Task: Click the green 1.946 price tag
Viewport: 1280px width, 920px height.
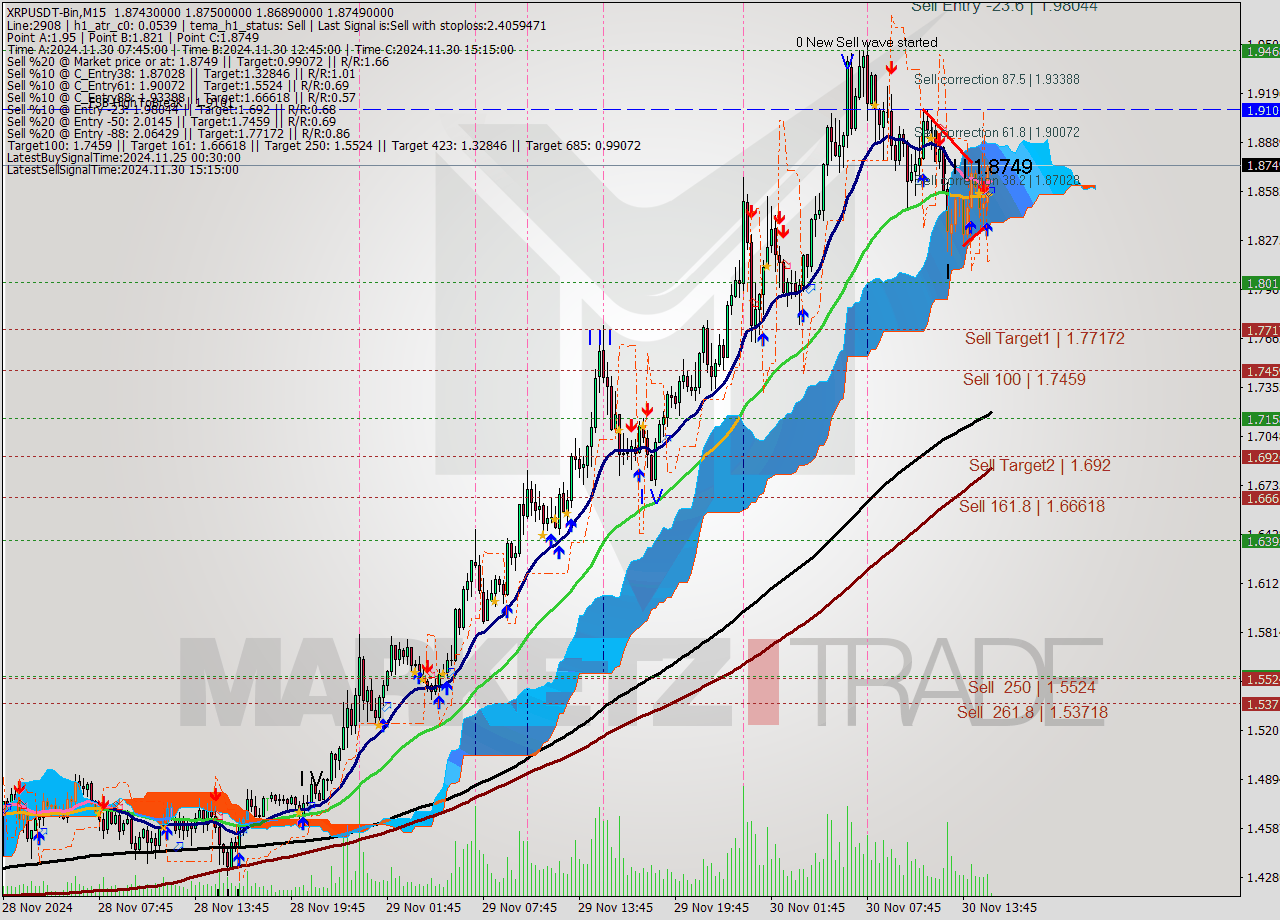Action: 1260,50
